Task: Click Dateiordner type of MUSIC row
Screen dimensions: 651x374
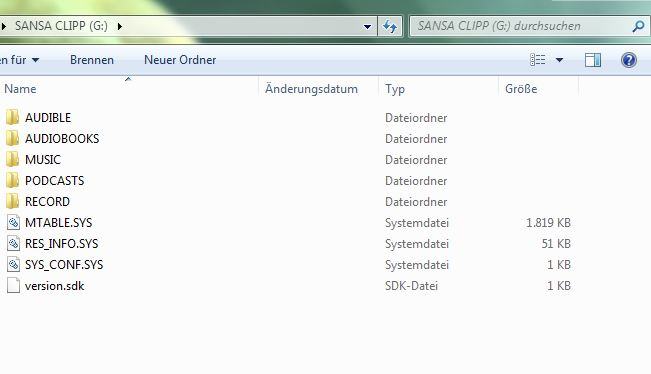Action: [416, 160]
